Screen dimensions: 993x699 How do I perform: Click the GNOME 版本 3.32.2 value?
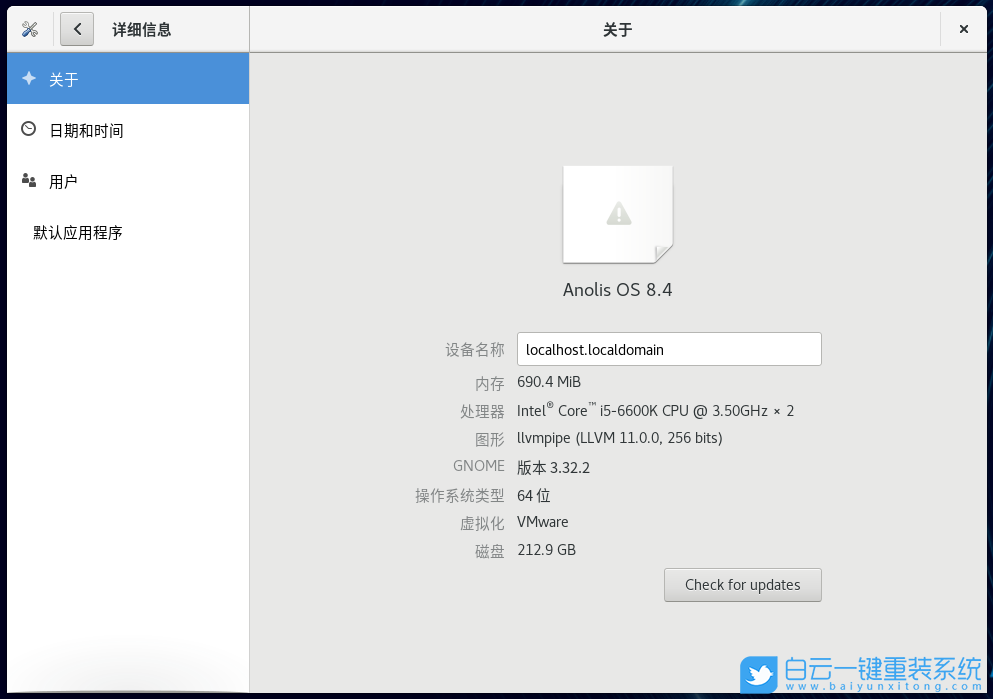(x=553, y=468)
